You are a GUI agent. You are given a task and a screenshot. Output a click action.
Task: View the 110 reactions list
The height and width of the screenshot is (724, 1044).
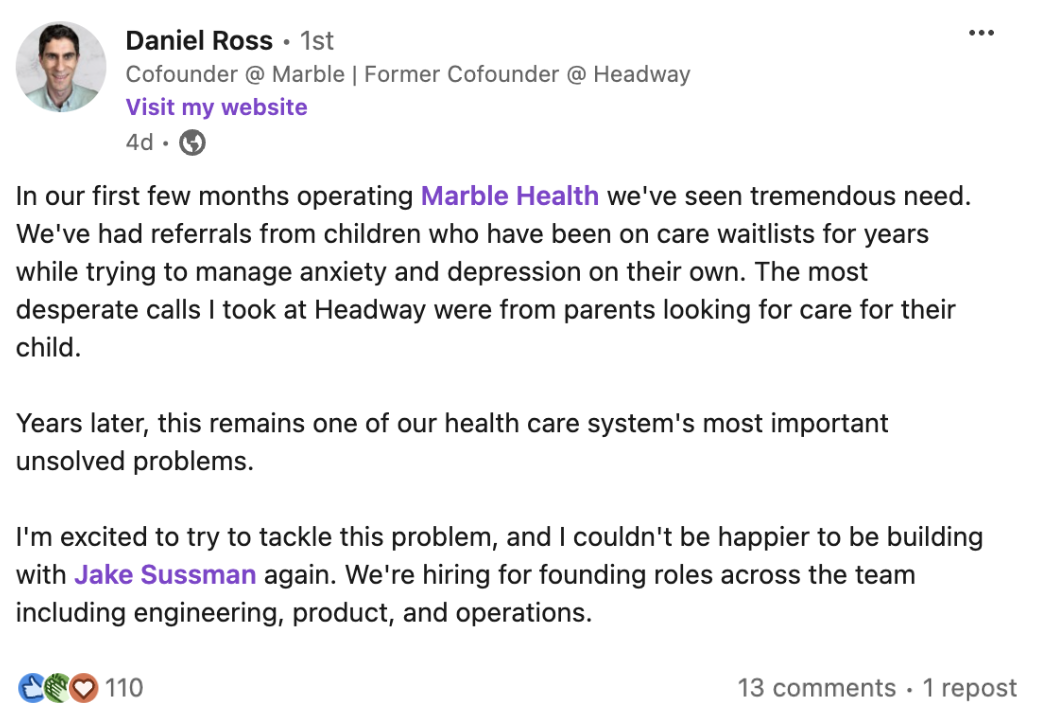pos(124,688)
